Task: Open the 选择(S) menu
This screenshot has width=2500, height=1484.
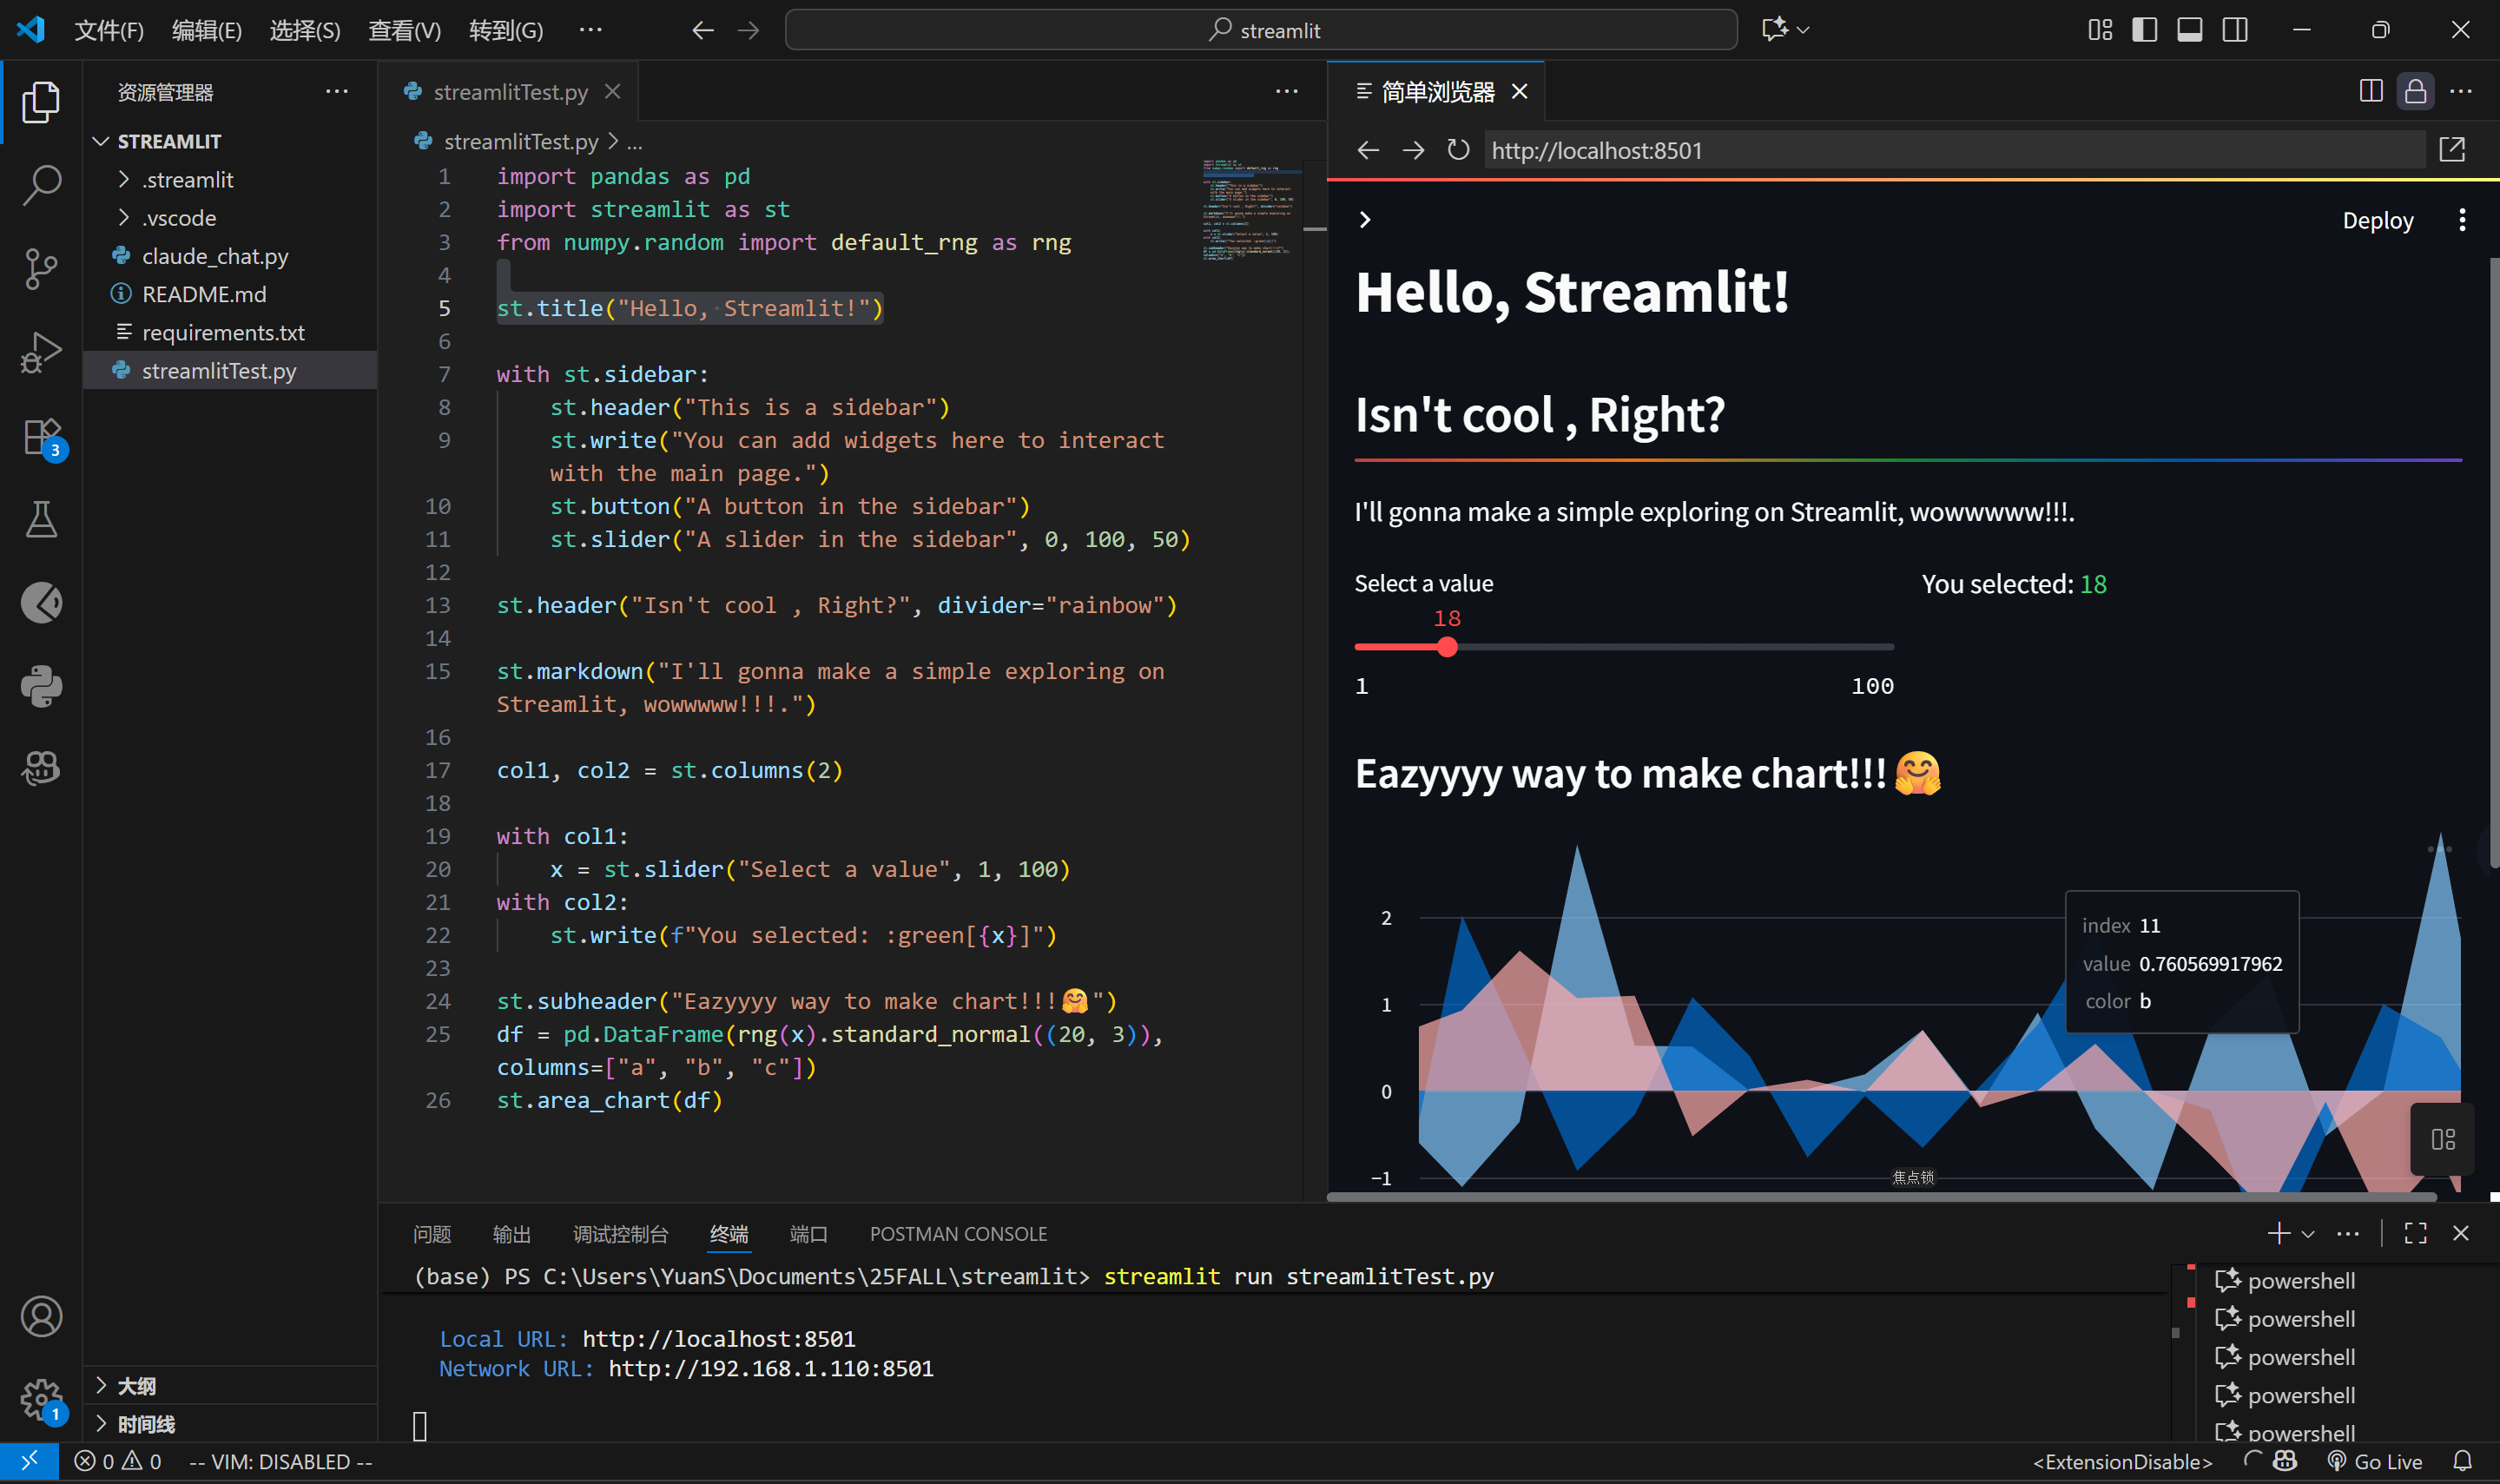Action: (304, 30)
